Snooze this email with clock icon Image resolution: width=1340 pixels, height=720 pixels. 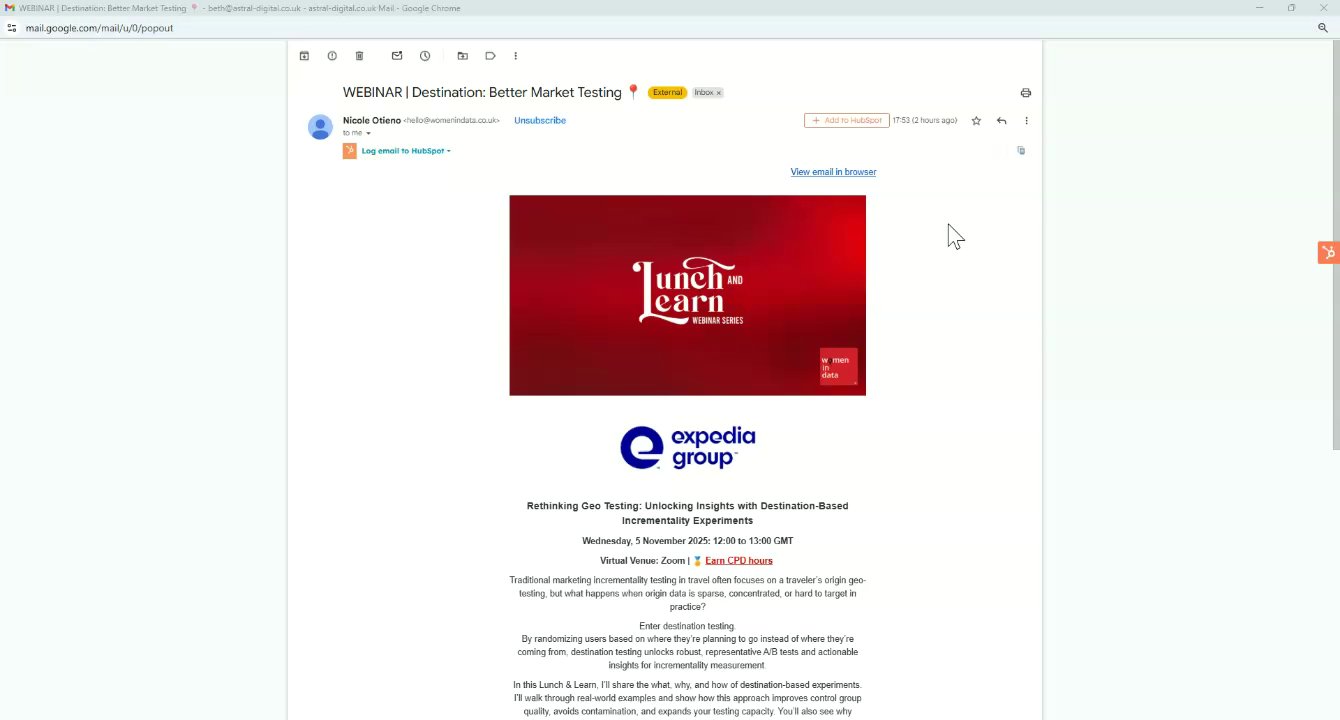[425, 56]
